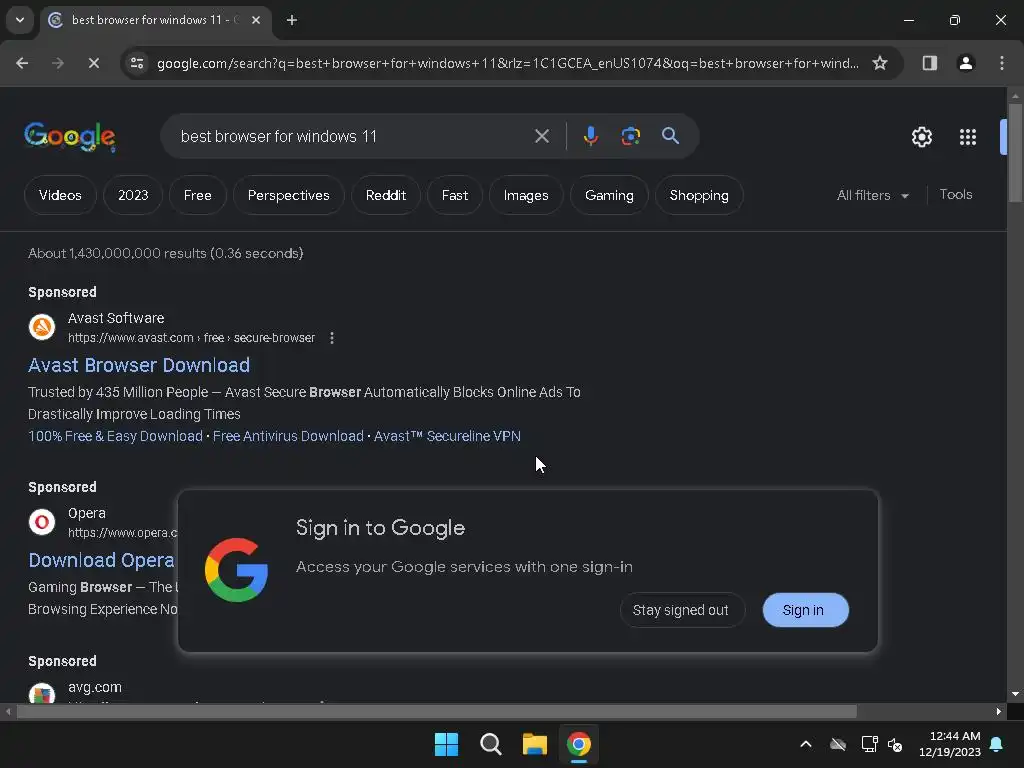The width and height of the screenshot is (1024, 768).
Task: Click the Avast Software favicon
Action: coord(42,327)
